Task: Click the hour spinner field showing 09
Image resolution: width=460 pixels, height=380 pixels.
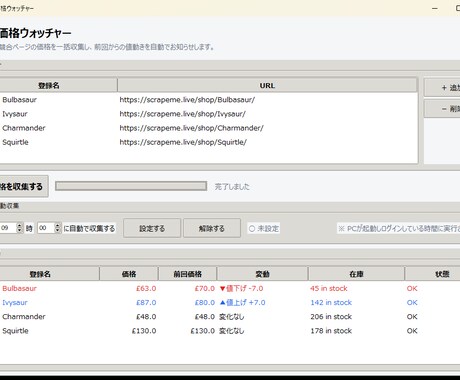Action: (11, 228)
